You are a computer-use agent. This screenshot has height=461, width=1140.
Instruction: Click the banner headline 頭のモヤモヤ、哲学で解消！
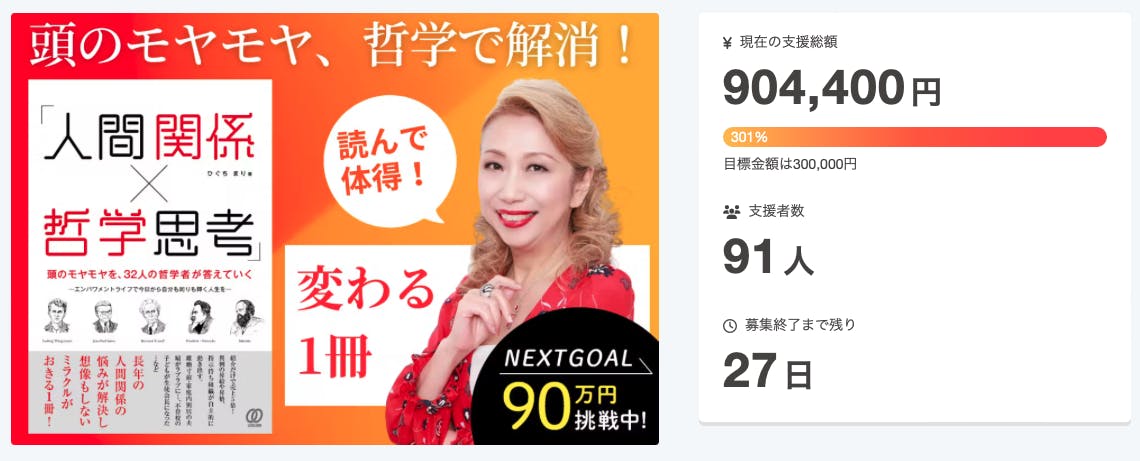click(331, 46)
